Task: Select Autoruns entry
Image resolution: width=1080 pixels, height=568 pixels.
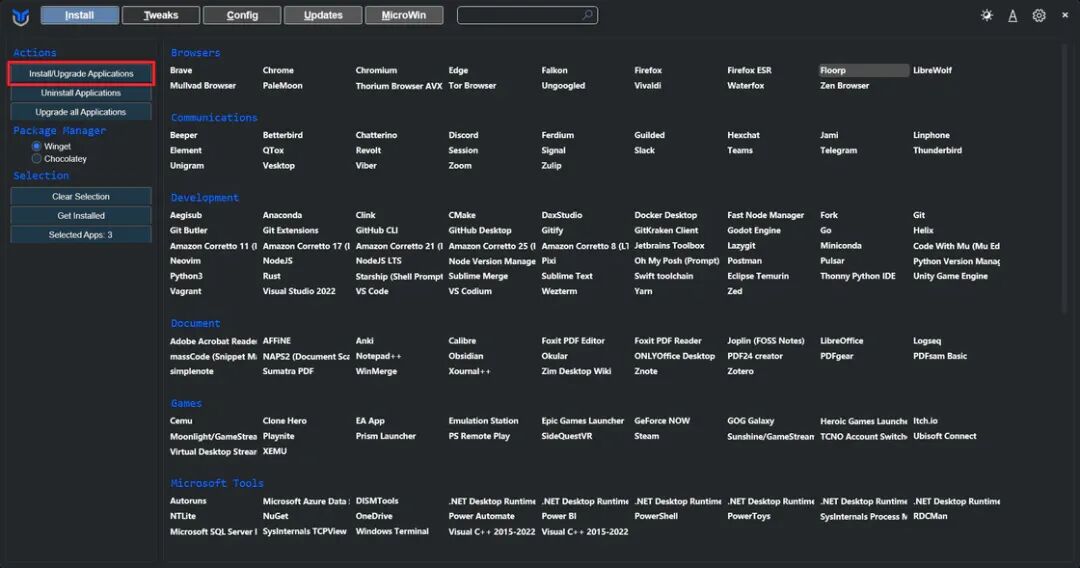Action: 188,501
